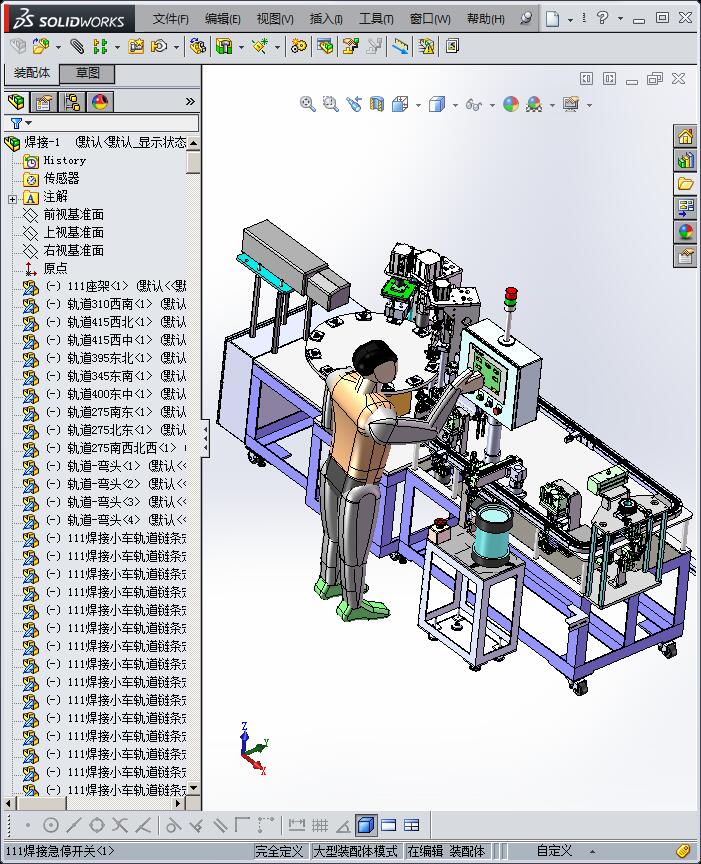
Task: Click the Assembly Features icon
Action: (224, 46)
